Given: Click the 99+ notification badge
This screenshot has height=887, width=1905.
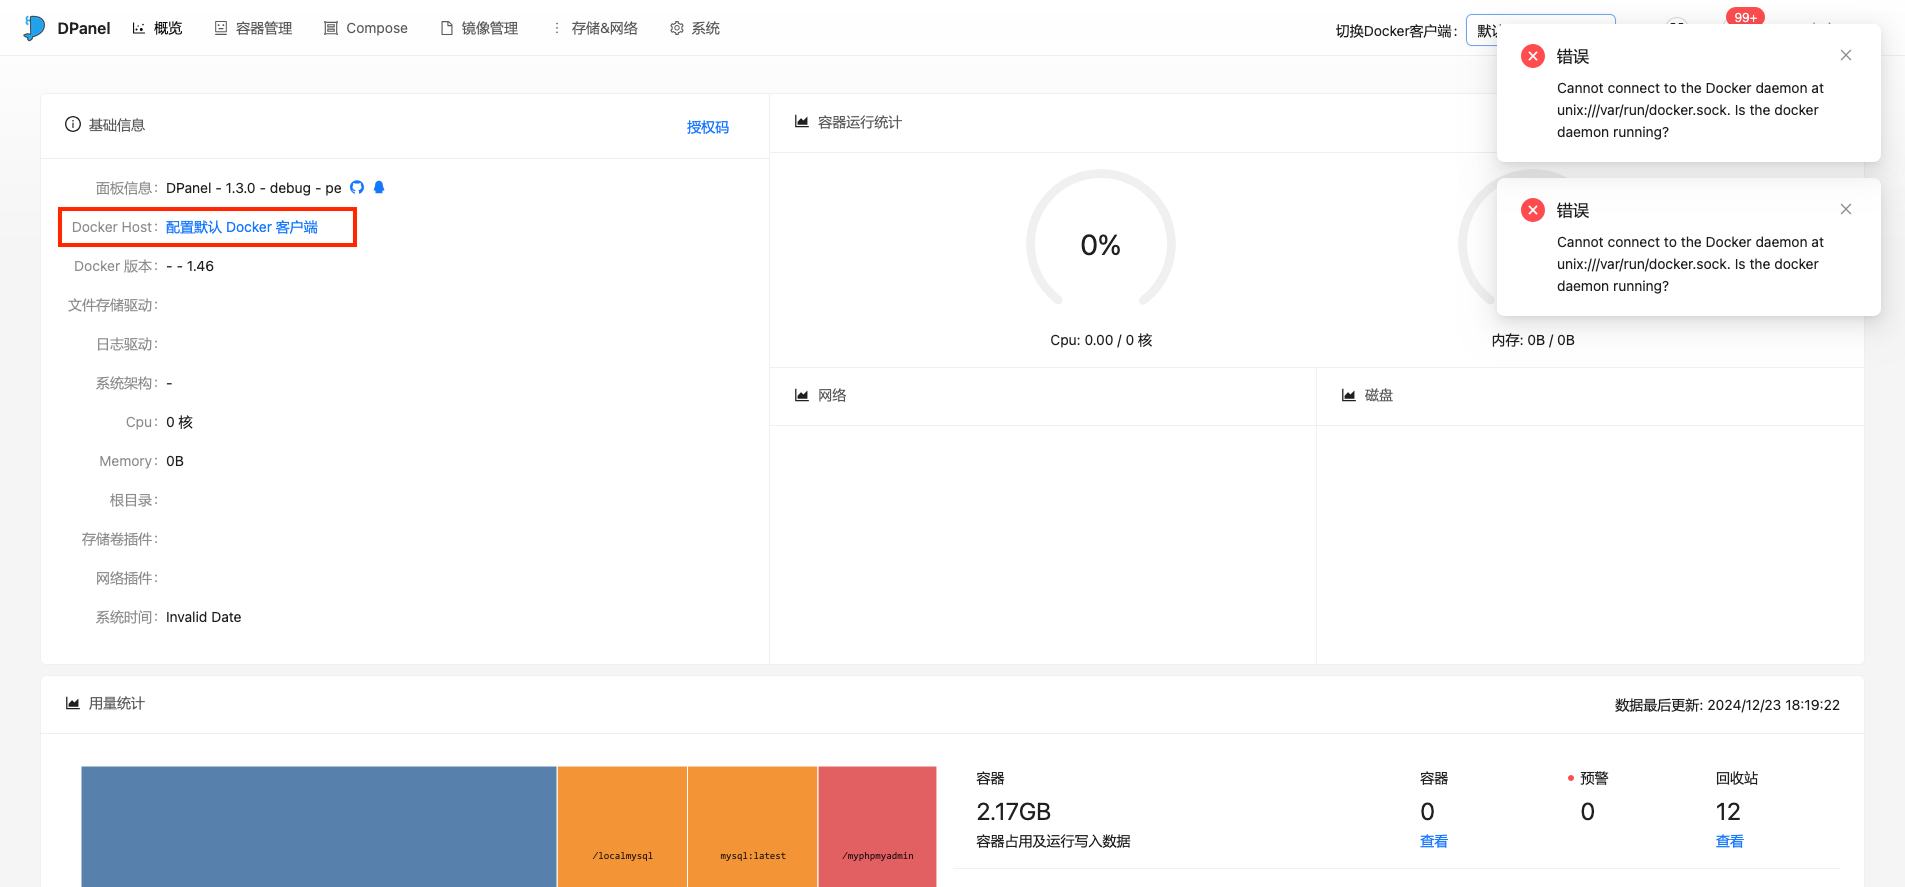Looking at the screenshot, I should tap(1745, 17).
